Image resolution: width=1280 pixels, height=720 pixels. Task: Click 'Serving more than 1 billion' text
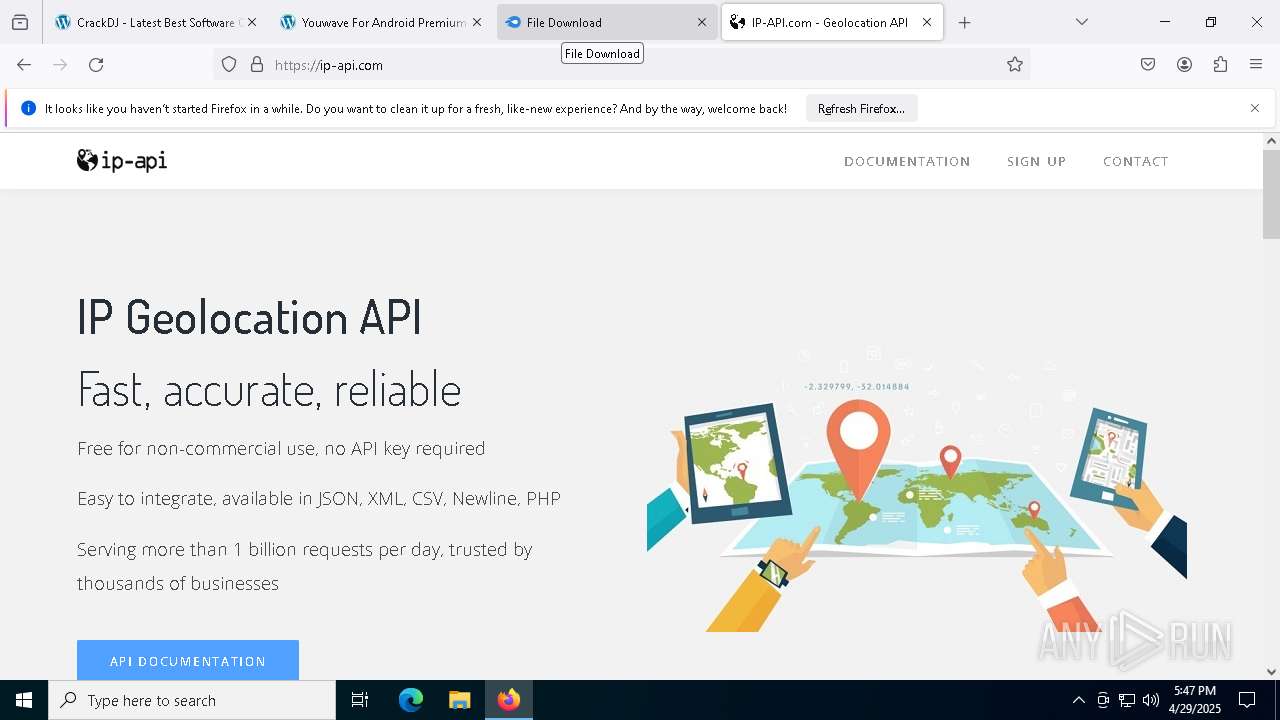[x=305, y=566]
